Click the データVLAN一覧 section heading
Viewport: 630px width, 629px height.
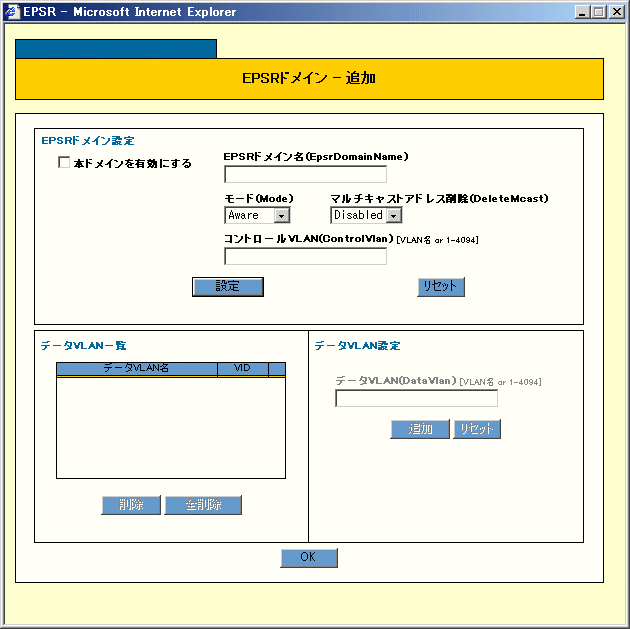coord(84,346)
